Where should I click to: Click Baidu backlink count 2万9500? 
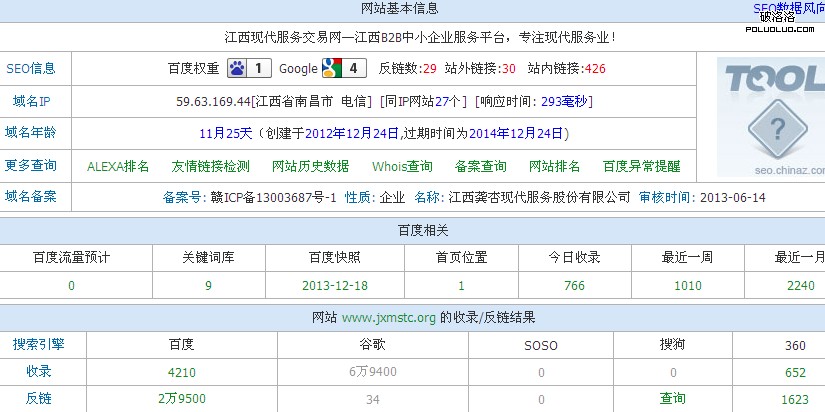coord(181,398)
